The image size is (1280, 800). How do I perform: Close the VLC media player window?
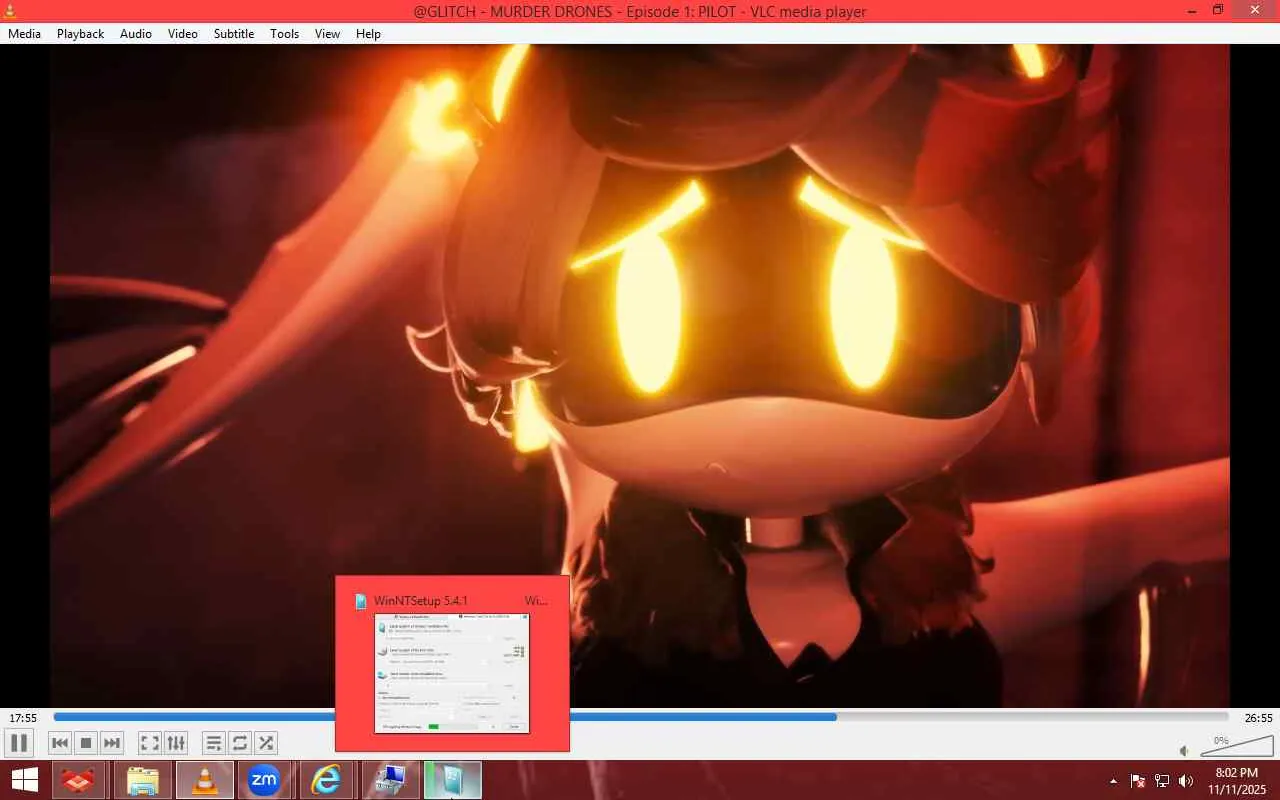click(x=1254, y=11)
